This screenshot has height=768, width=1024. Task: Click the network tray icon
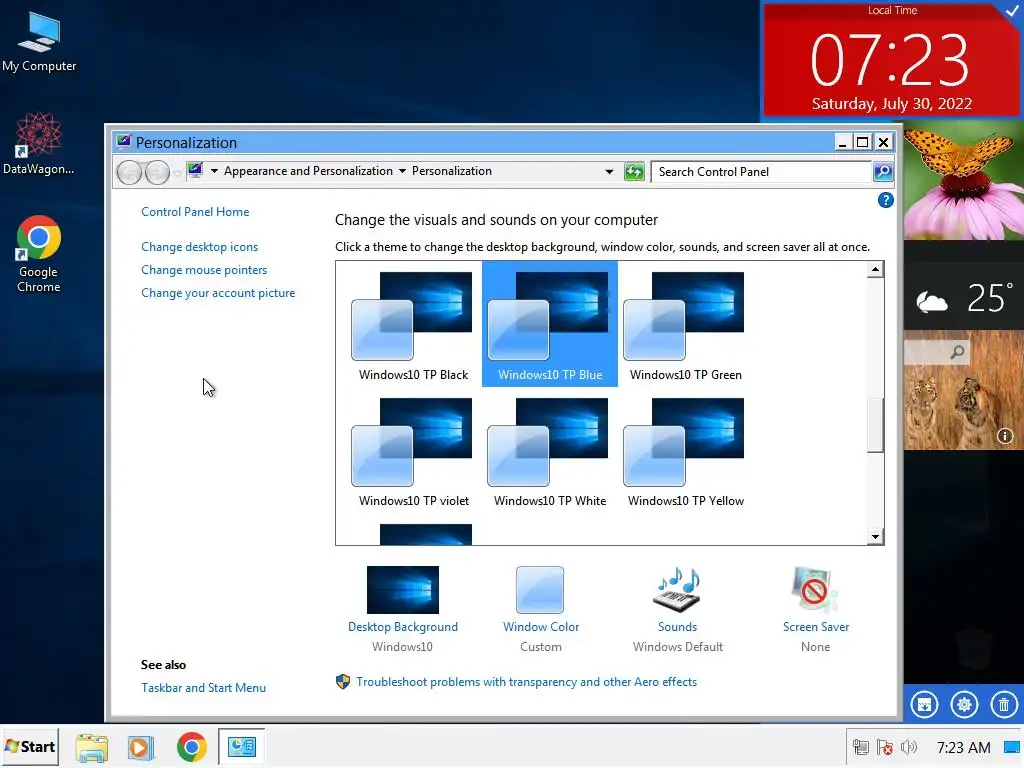click(x=861, y=747)
